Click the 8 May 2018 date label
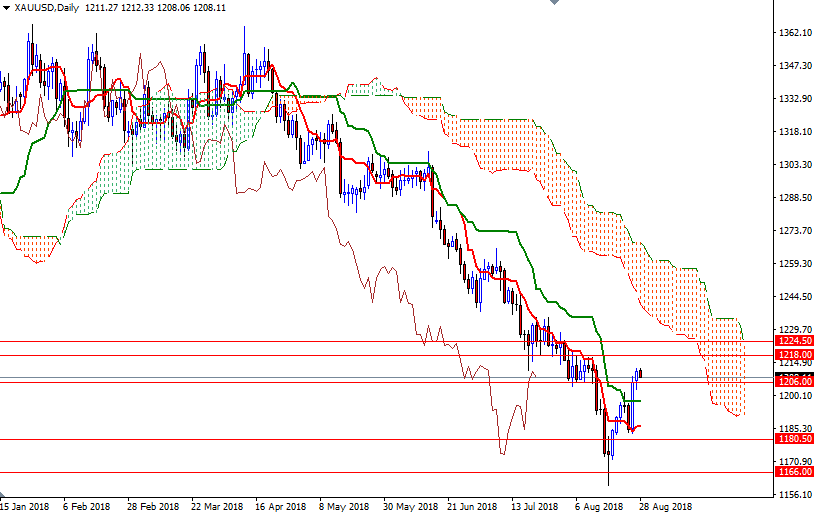The image size is (814, 514). (343, 506)
